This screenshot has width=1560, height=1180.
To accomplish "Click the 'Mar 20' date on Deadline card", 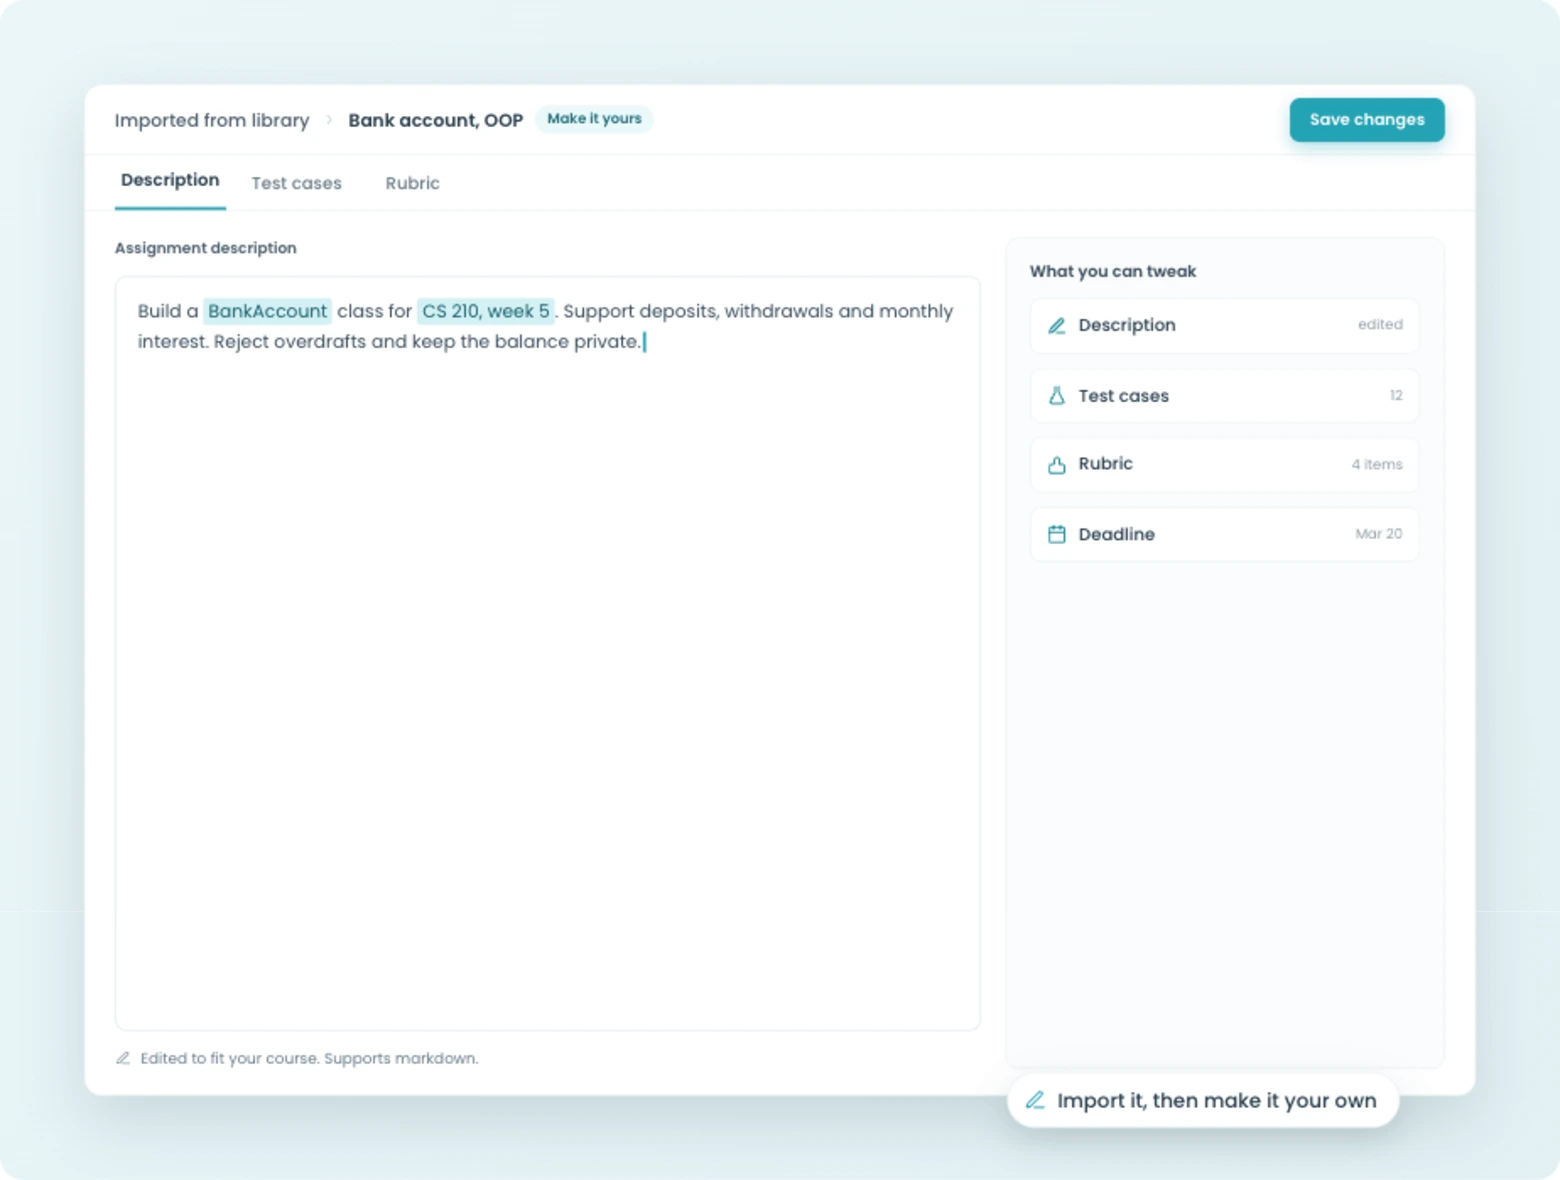I will 1378,534.
